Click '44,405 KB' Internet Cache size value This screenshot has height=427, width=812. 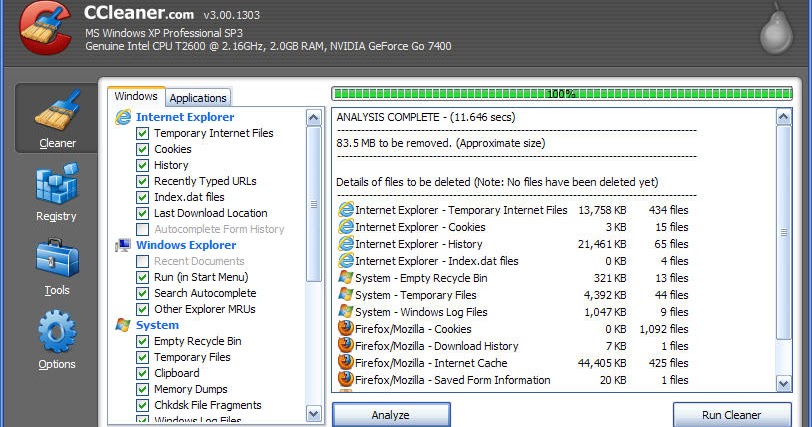(602, 363)
